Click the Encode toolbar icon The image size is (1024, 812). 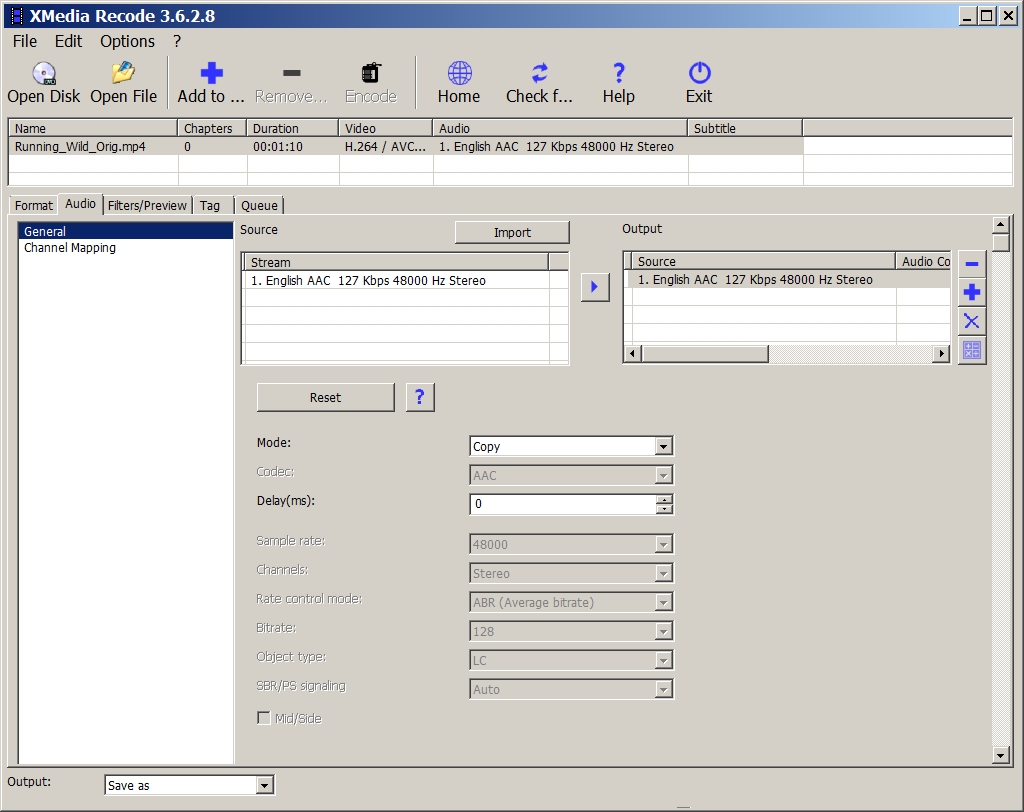(370, 73)
